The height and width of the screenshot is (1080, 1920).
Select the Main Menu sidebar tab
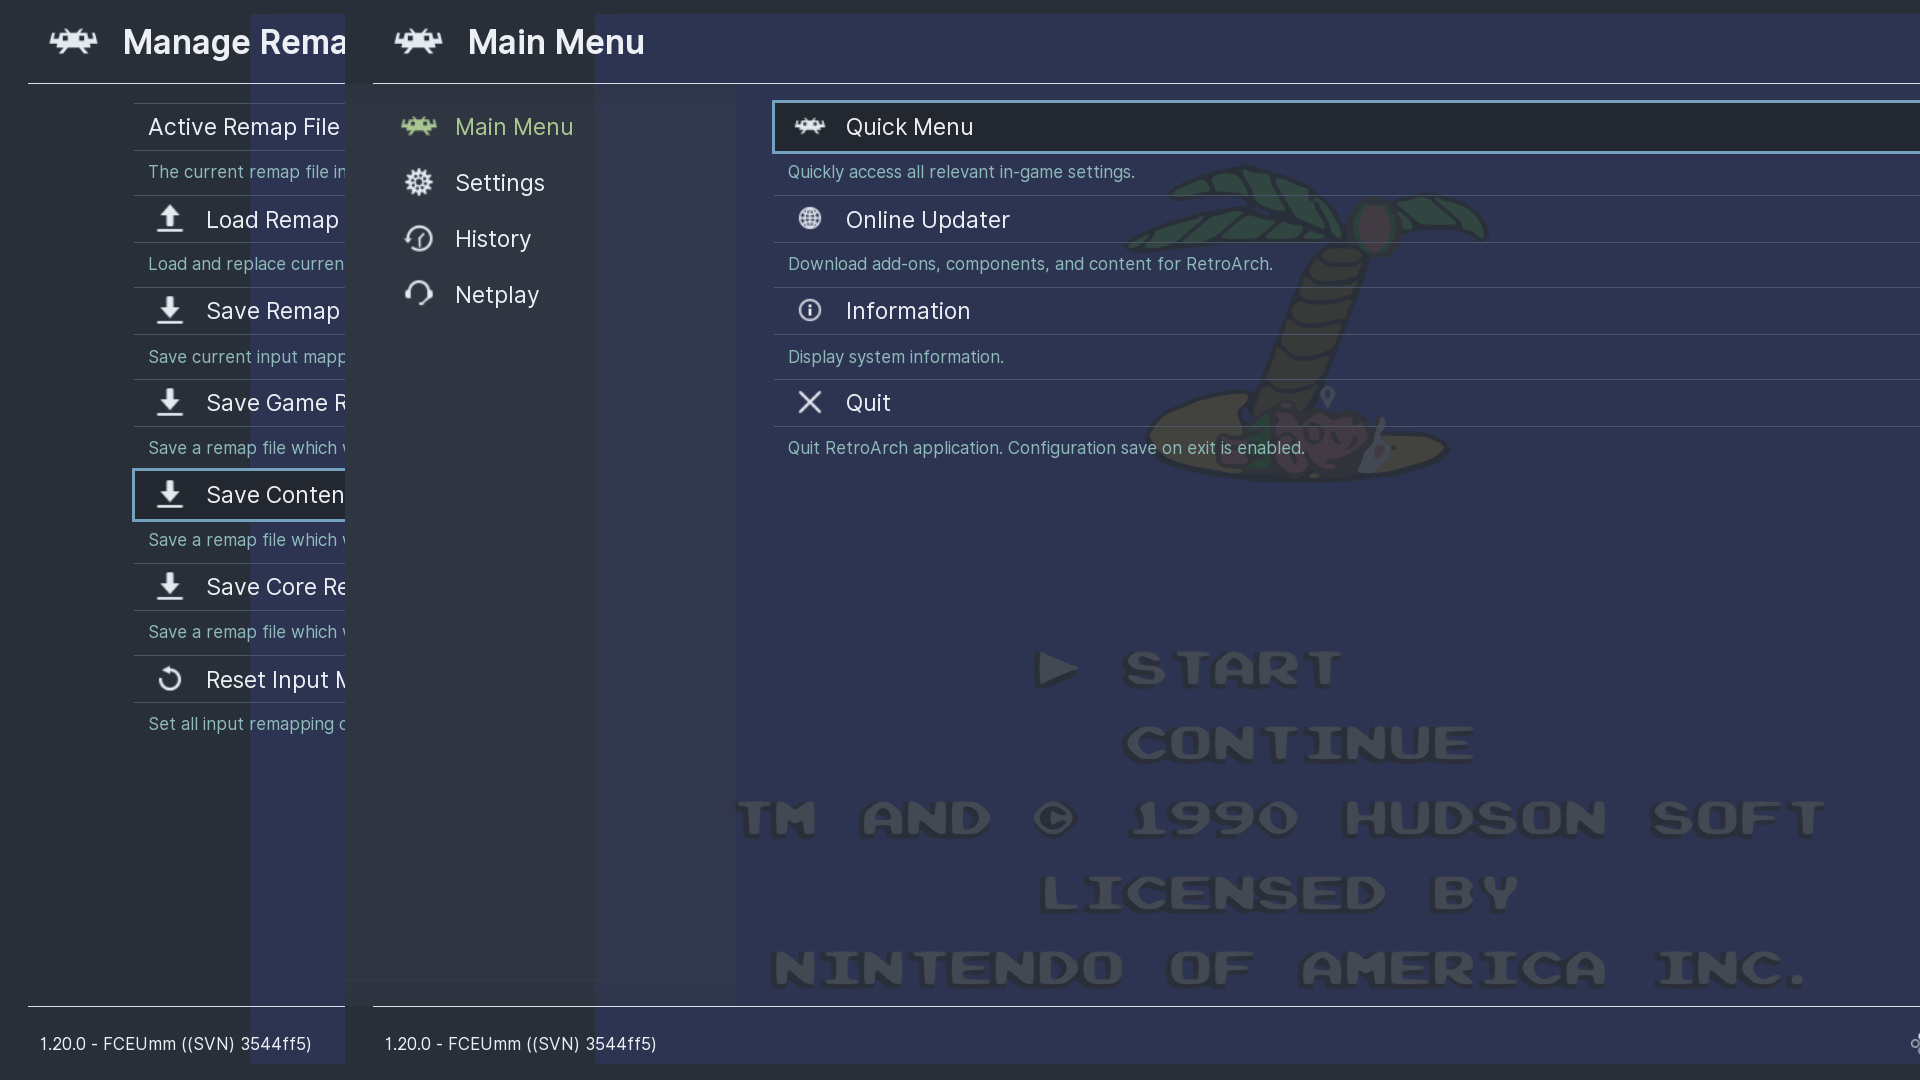click(513, 127)
